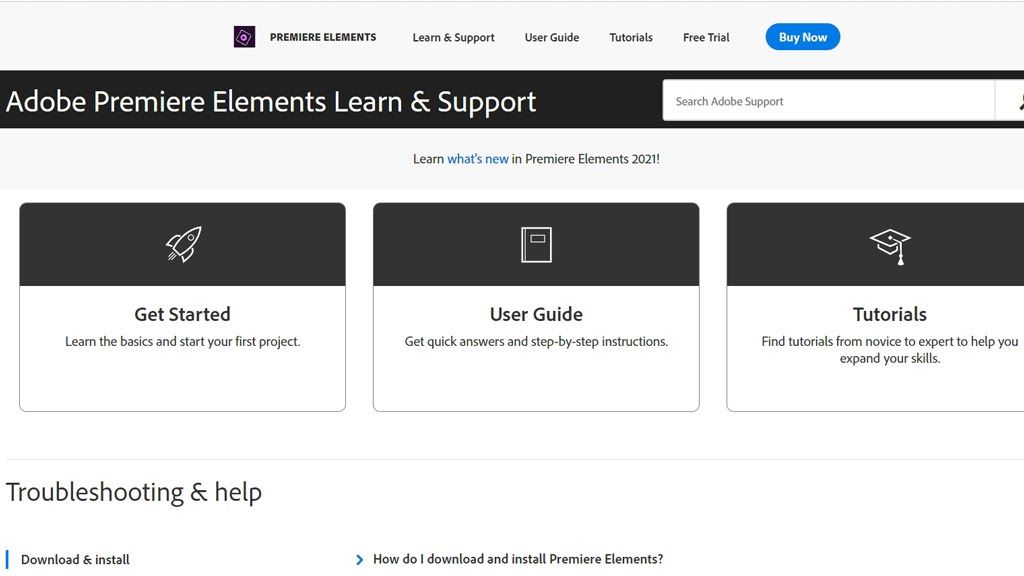Open User Guide in the top navigation
The width and height of the screenshot is (1024, 576).
552,38
